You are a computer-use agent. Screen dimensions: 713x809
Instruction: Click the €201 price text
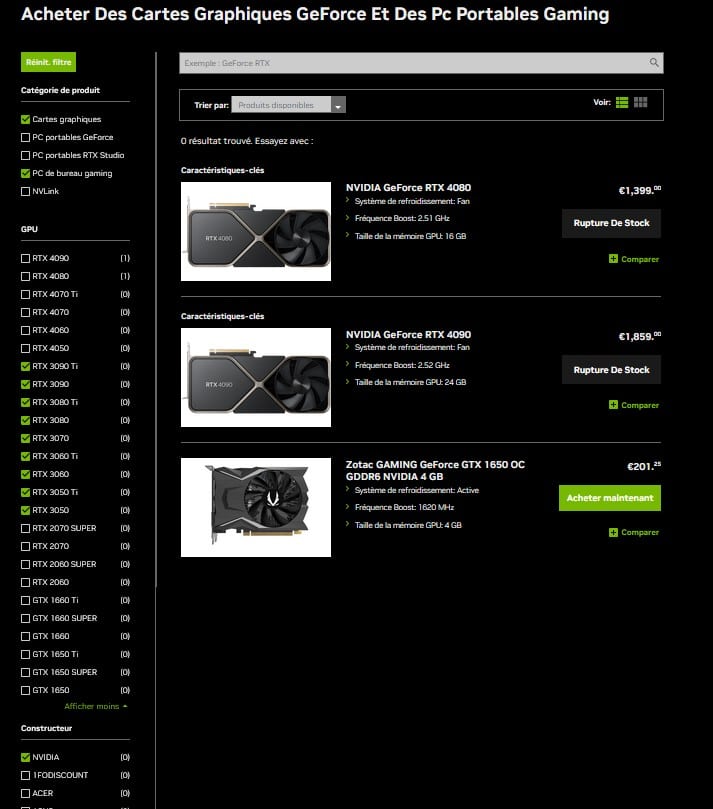(644, 466)
